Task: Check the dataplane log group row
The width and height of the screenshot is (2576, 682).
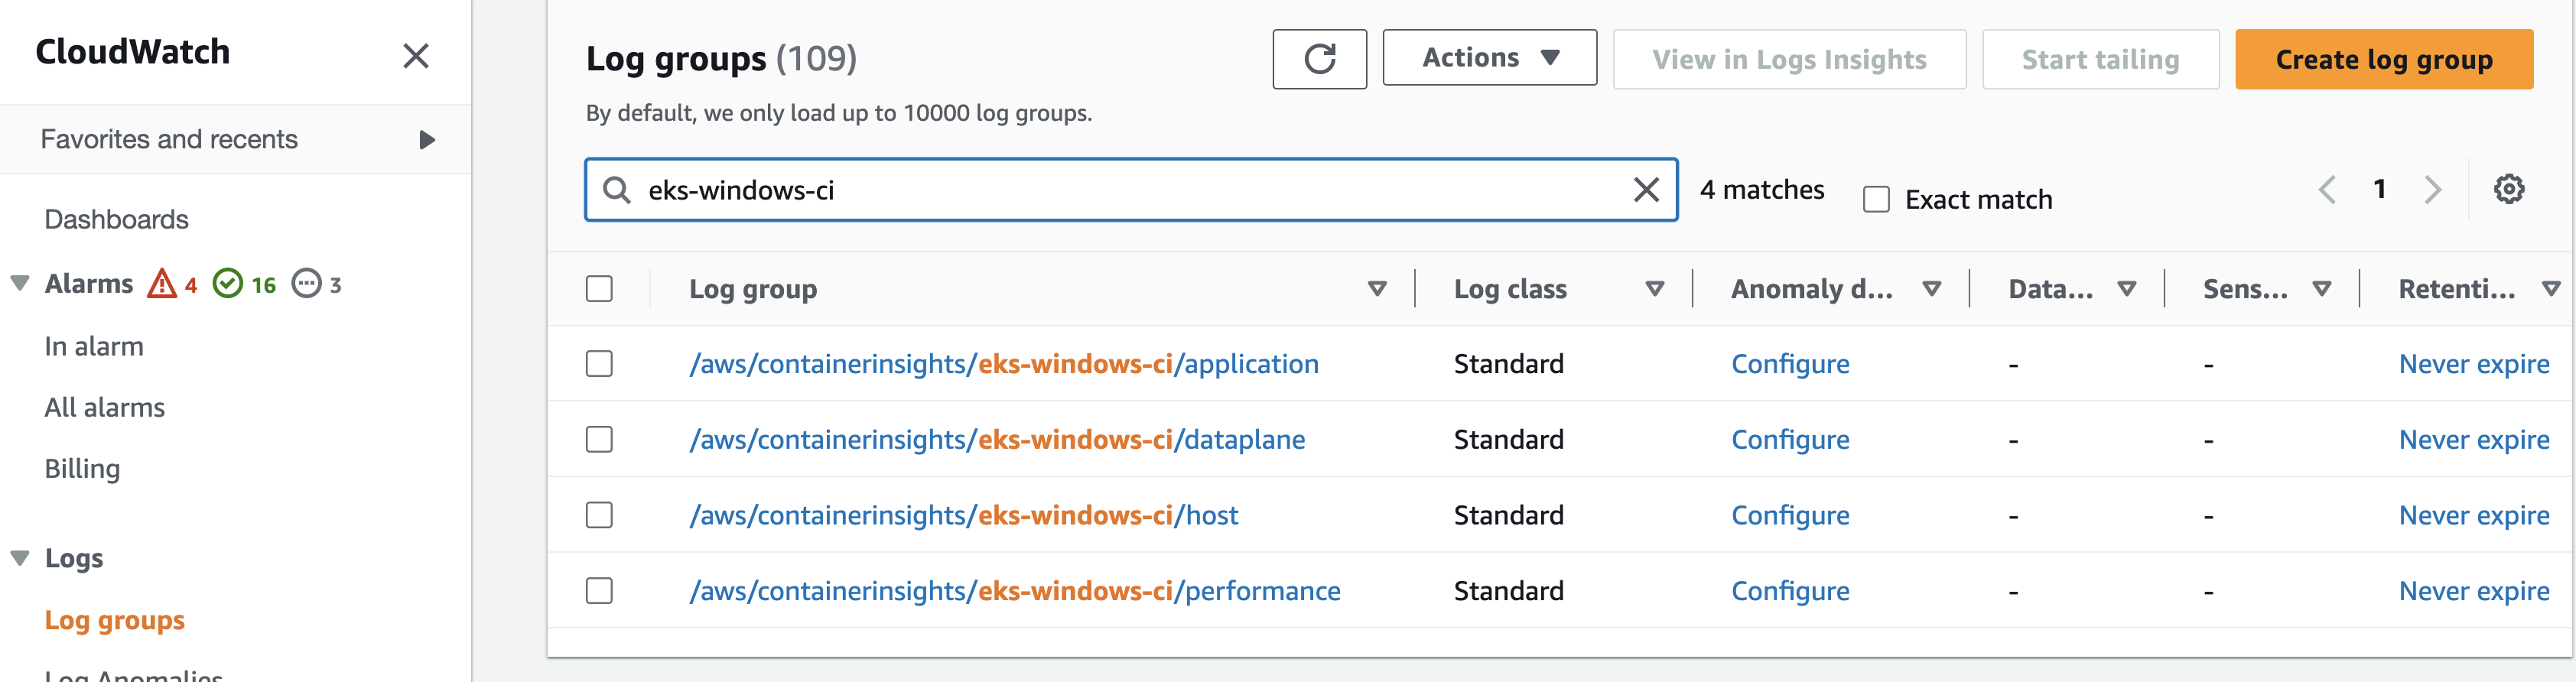Action: click(x=599, y=440)
